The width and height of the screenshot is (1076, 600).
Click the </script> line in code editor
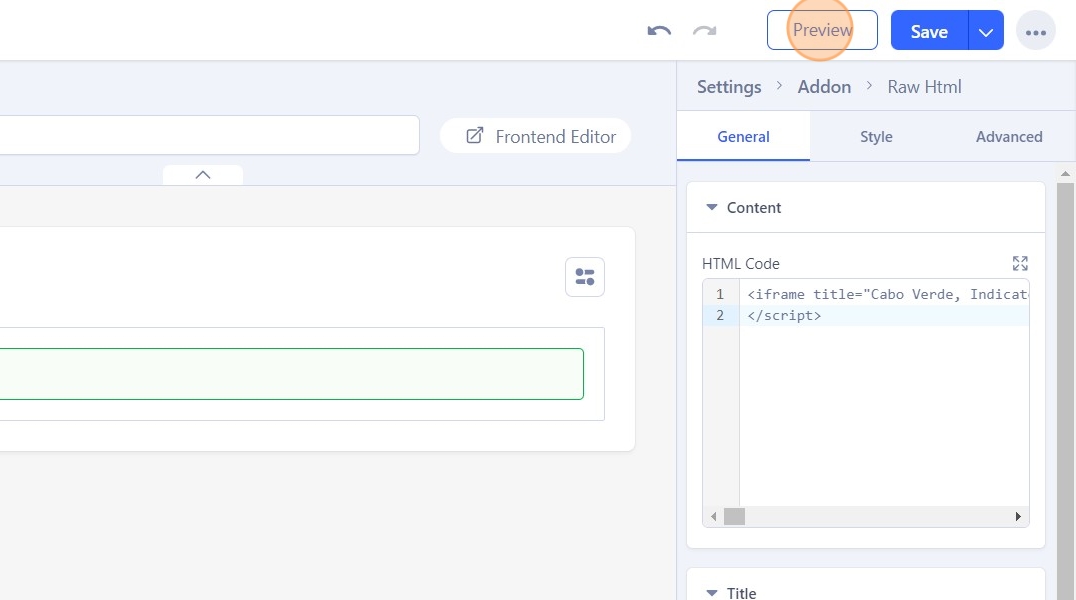click(884, 315)
